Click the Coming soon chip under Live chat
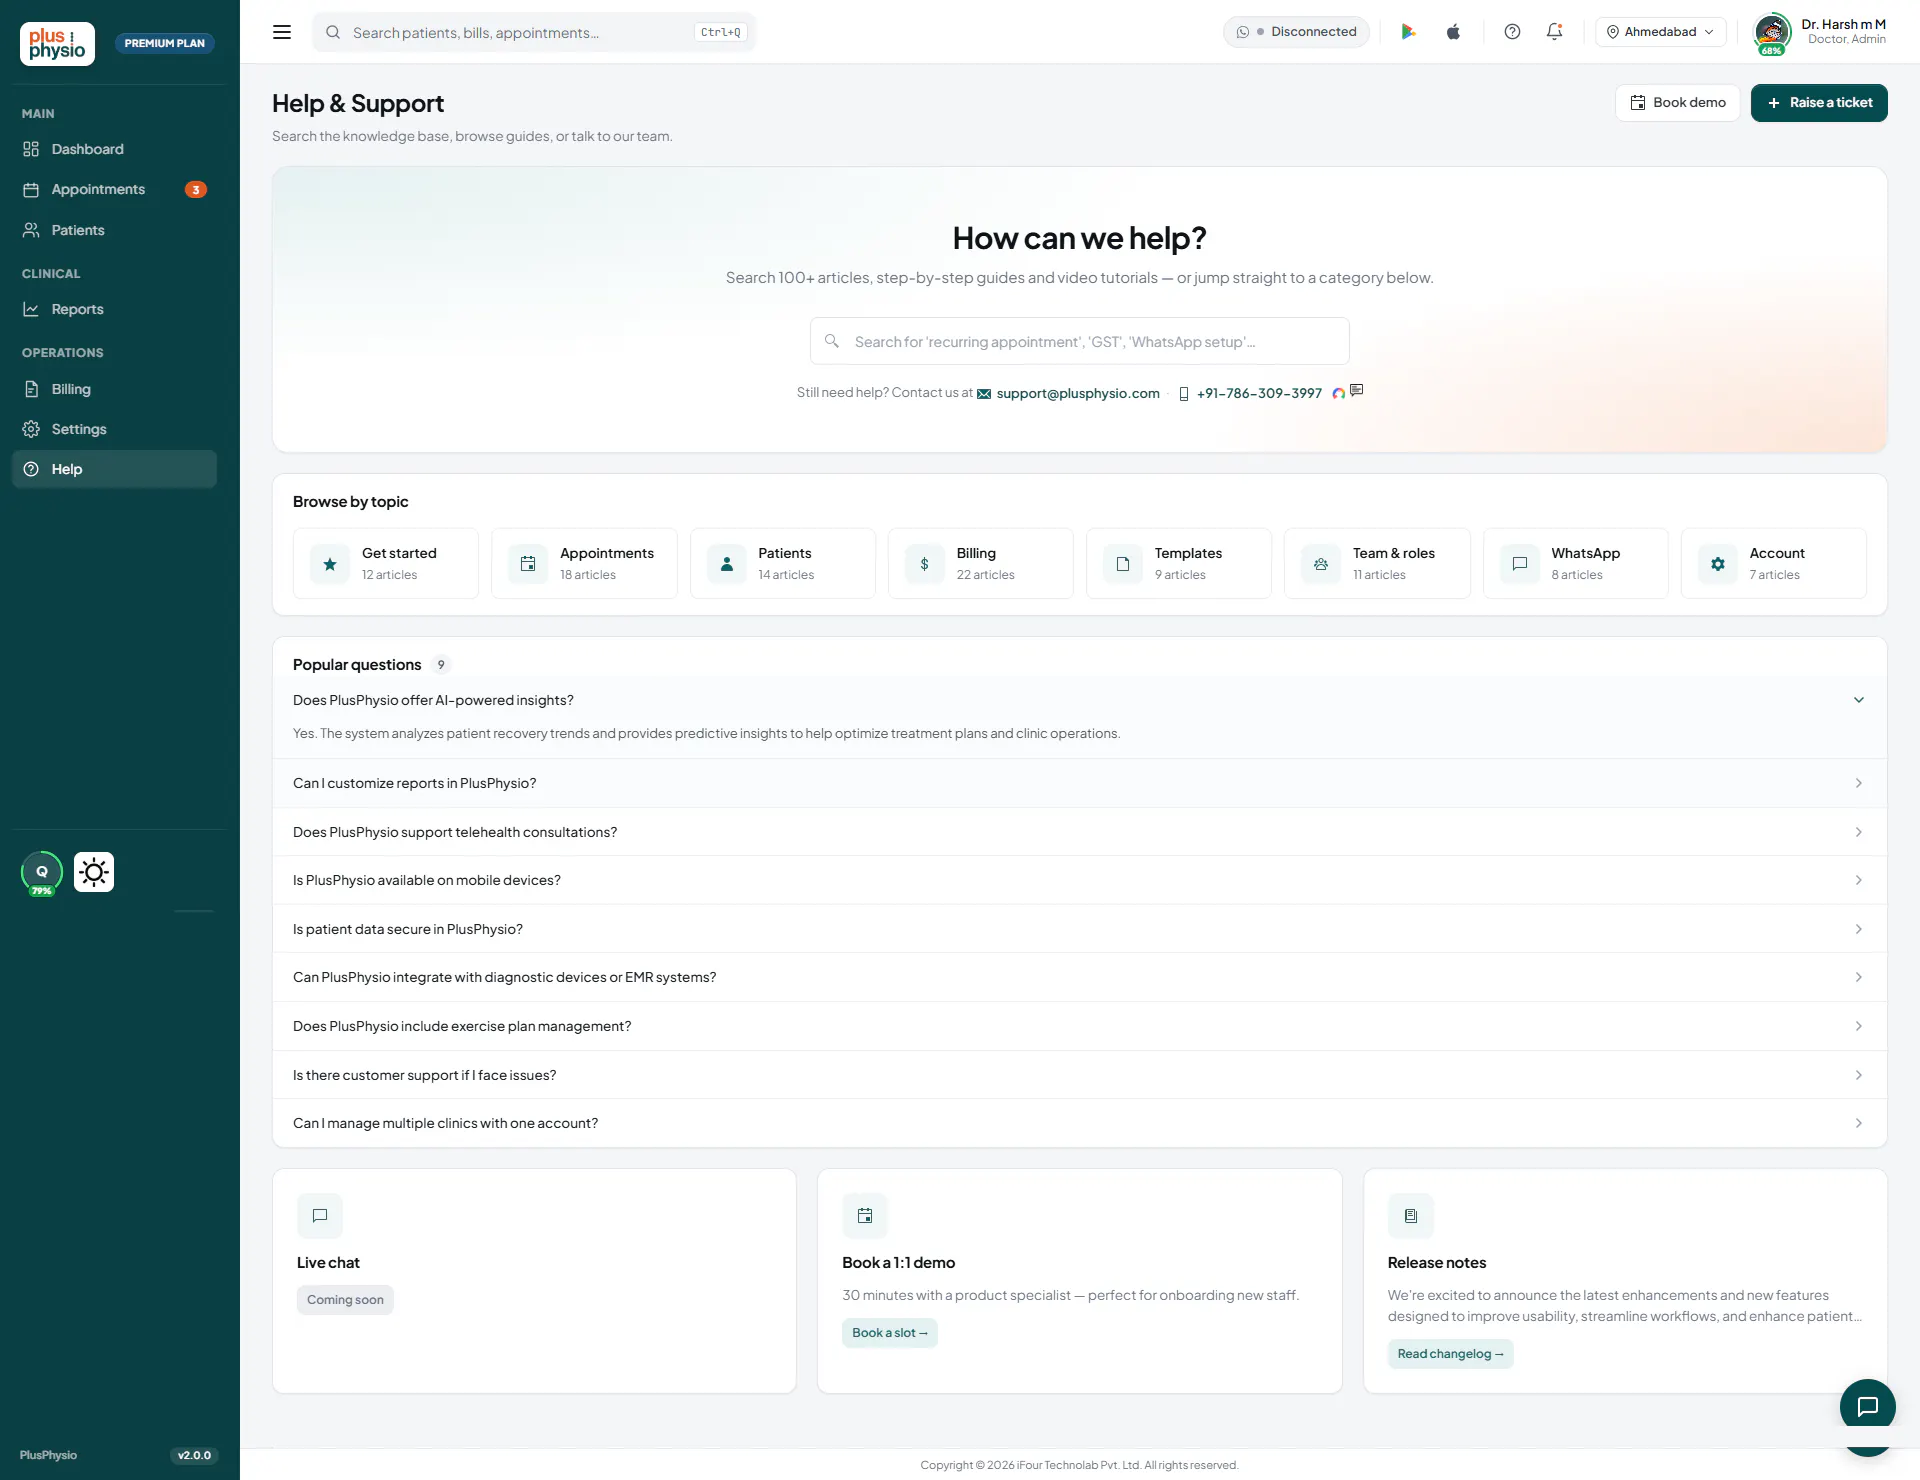The width and height of the screenshot is (1920, 1480). coord(345,1300)
